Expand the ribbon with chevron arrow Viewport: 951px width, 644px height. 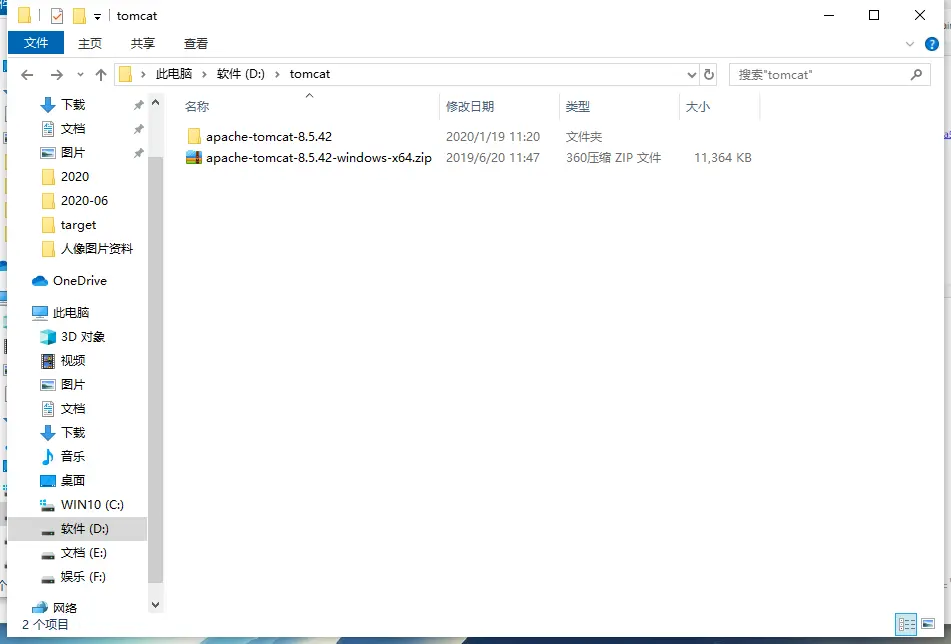point(909,44)
